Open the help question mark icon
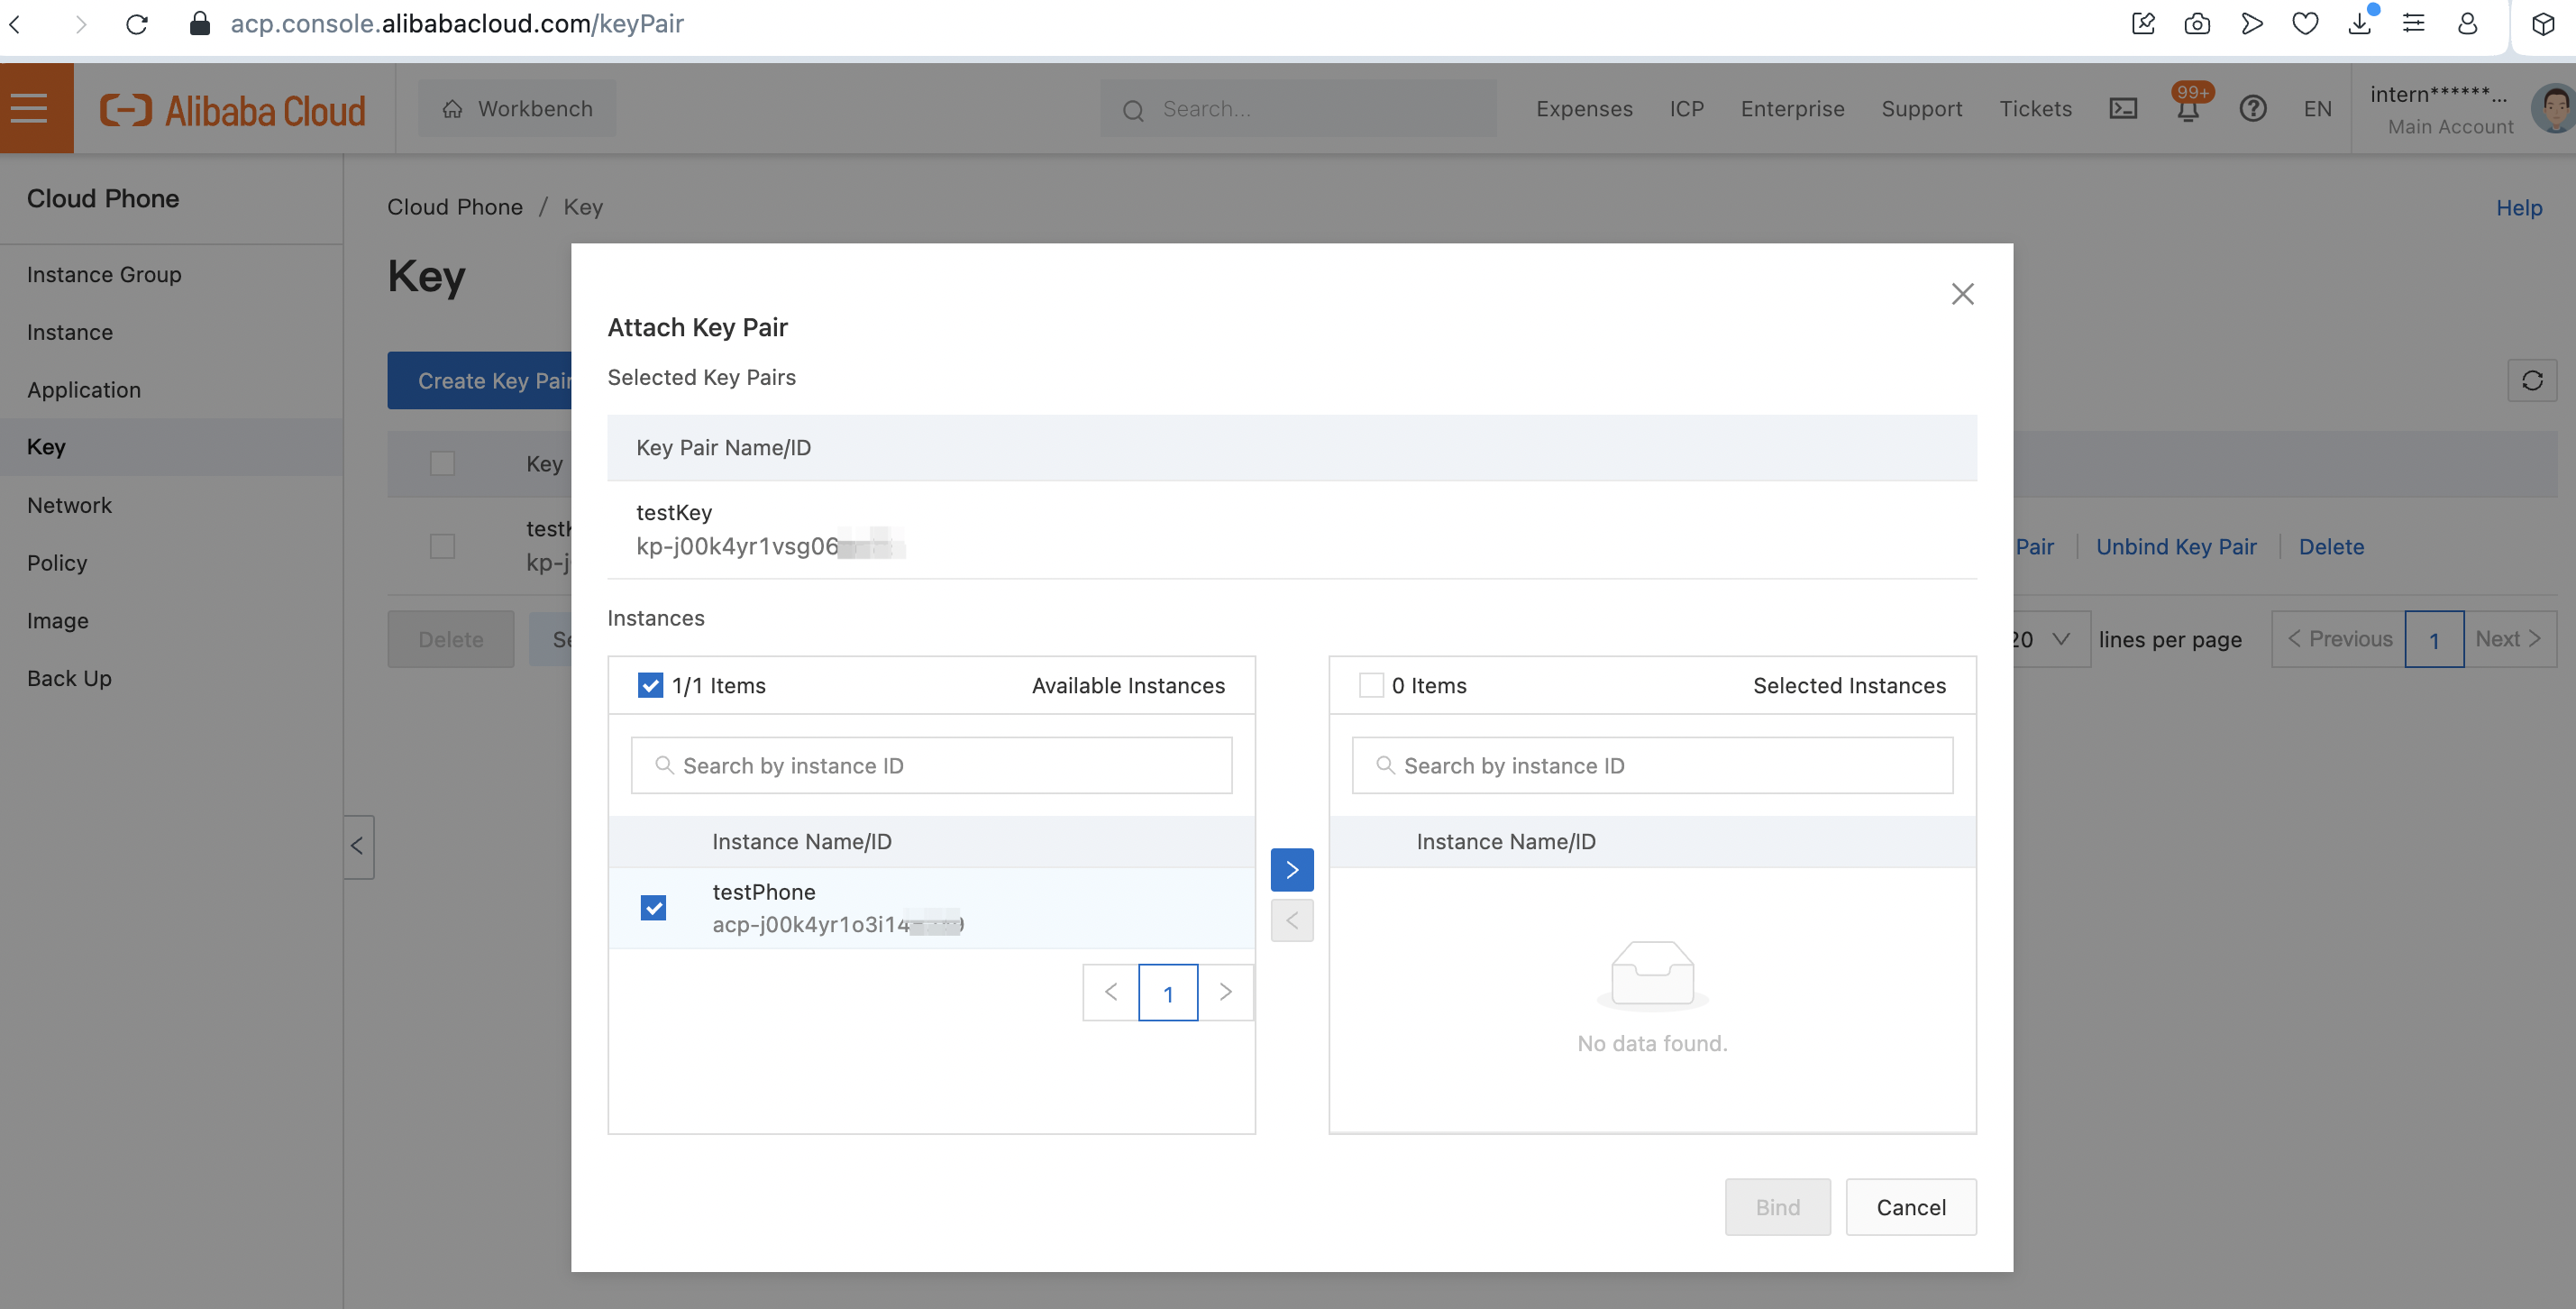The width and height of the screenshot is (2576, 1309). coord(2253,108)
